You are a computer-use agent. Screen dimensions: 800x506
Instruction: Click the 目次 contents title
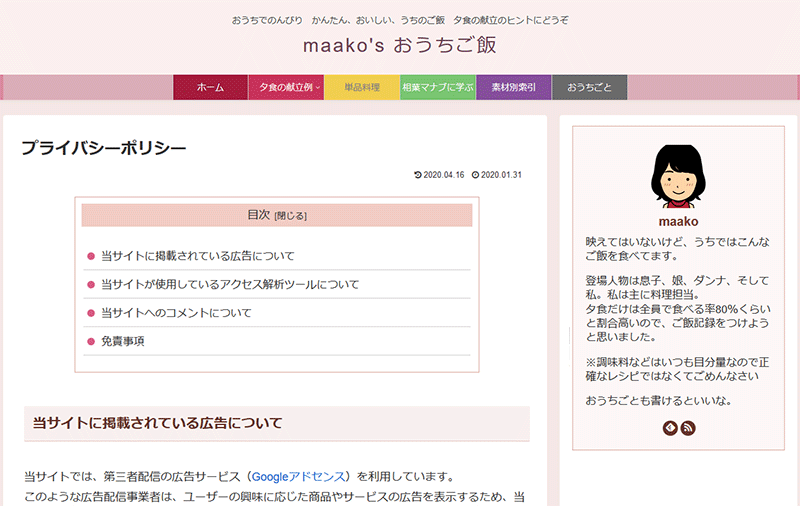click(258, 215)
